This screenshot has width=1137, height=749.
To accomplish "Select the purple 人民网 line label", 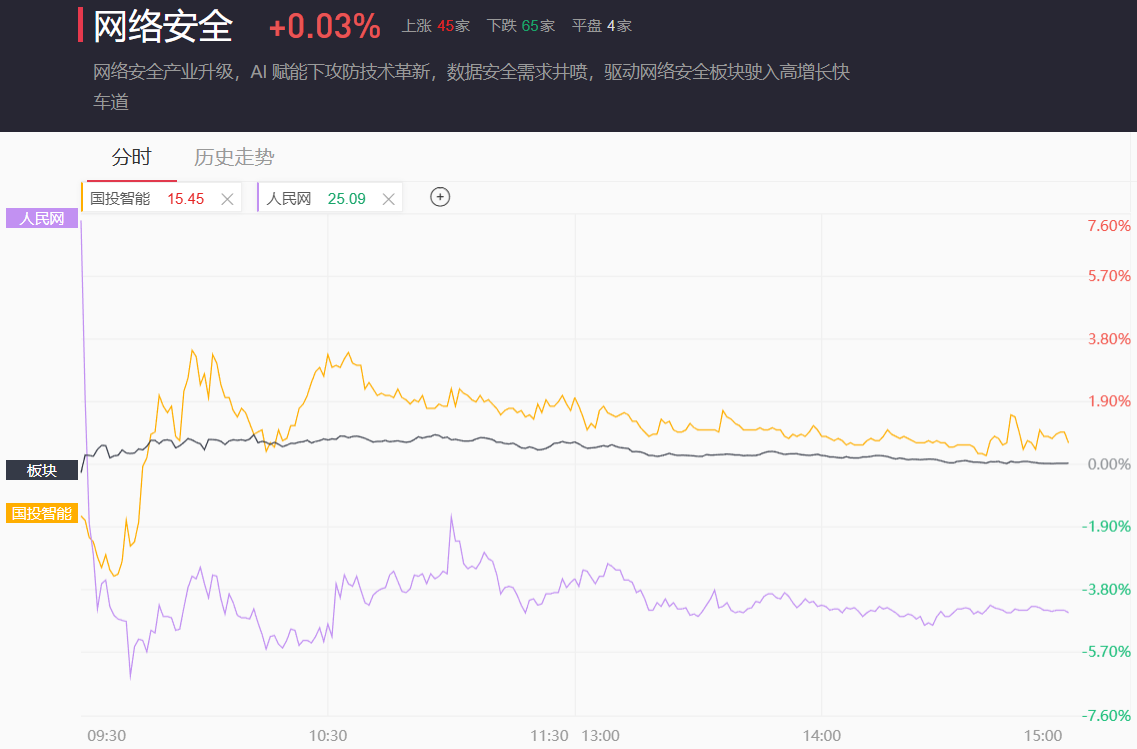I will coord(42,218).
